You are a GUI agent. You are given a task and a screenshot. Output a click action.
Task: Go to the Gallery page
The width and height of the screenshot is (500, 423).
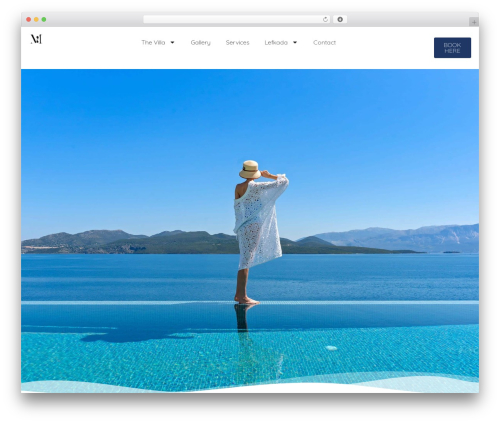coord(200,42)
